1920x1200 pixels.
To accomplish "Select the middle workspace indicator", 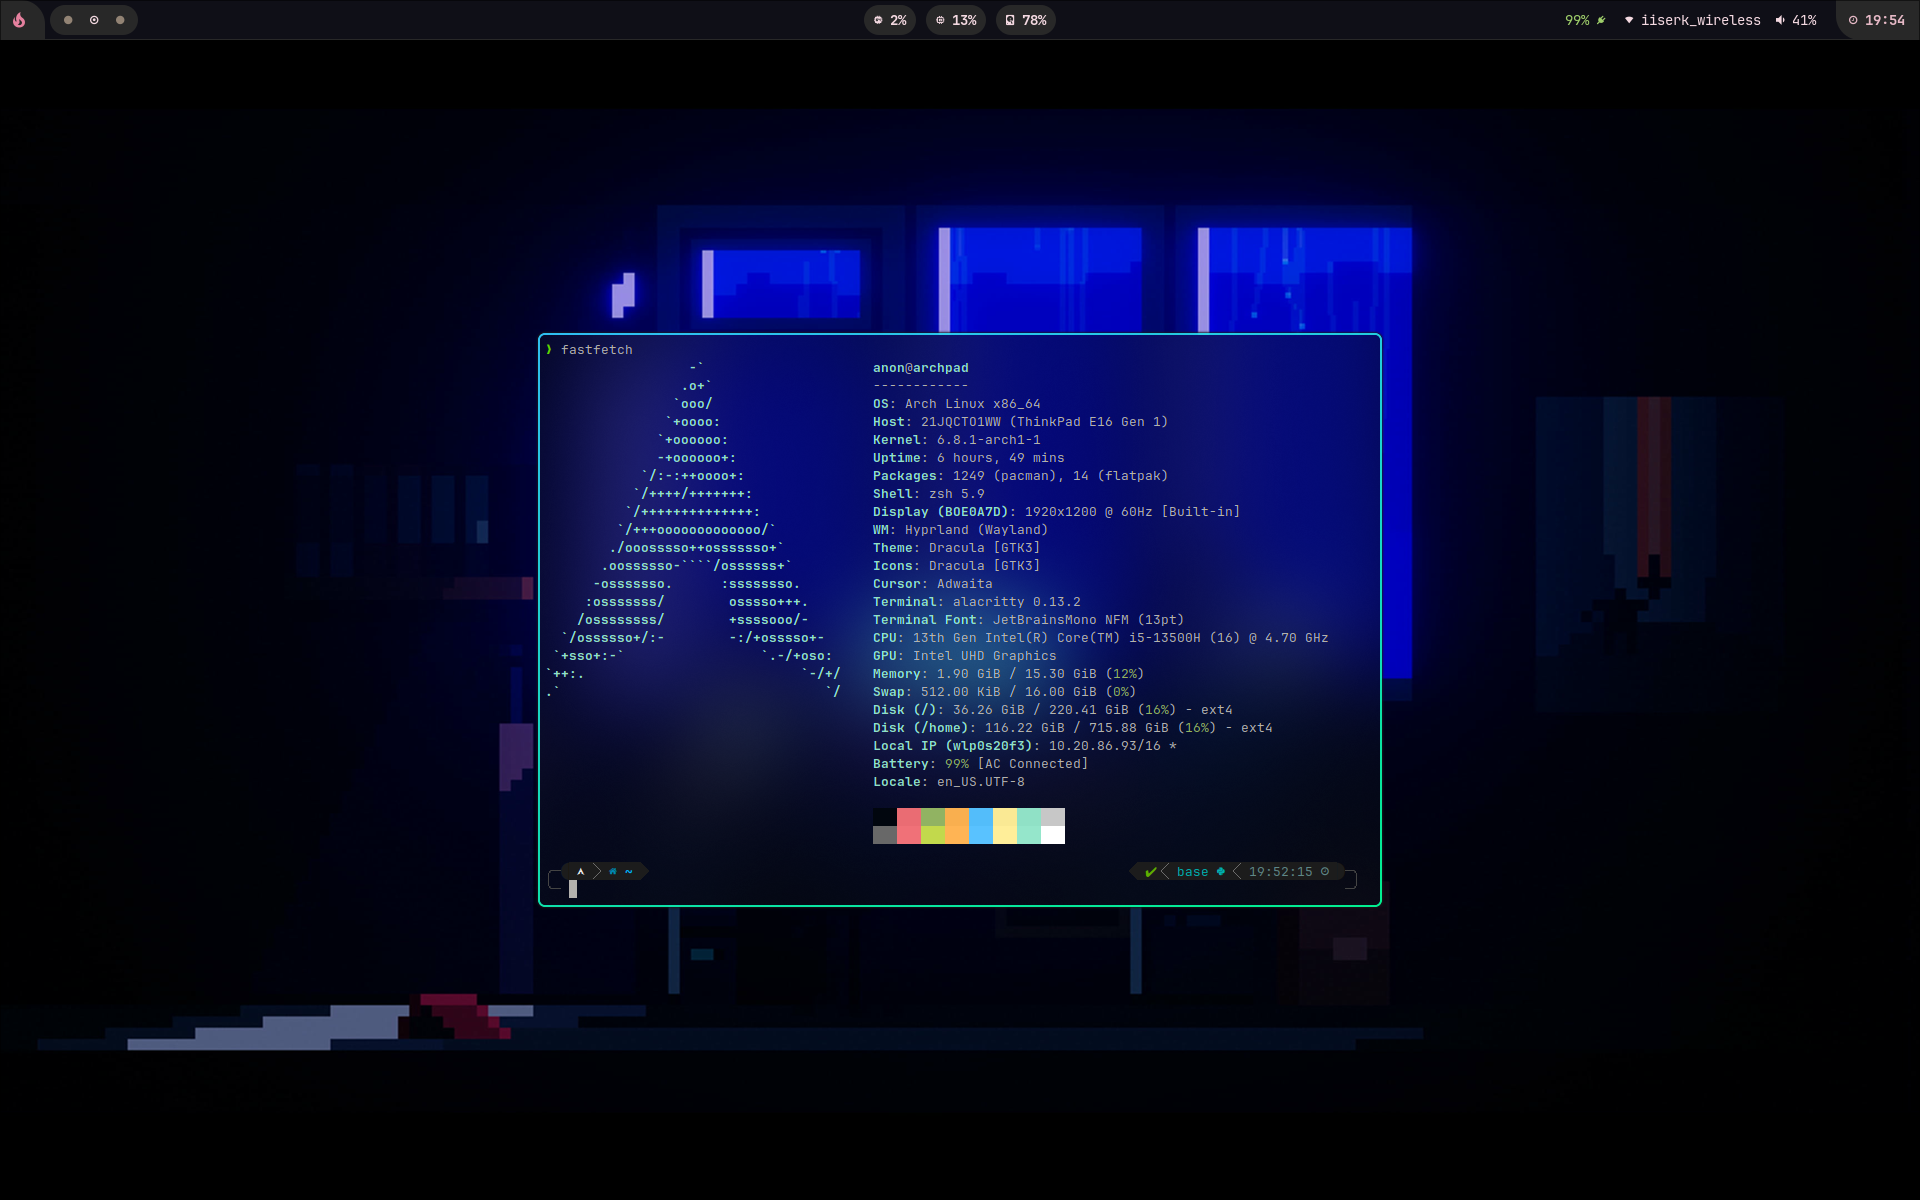I will coord(94,20).
